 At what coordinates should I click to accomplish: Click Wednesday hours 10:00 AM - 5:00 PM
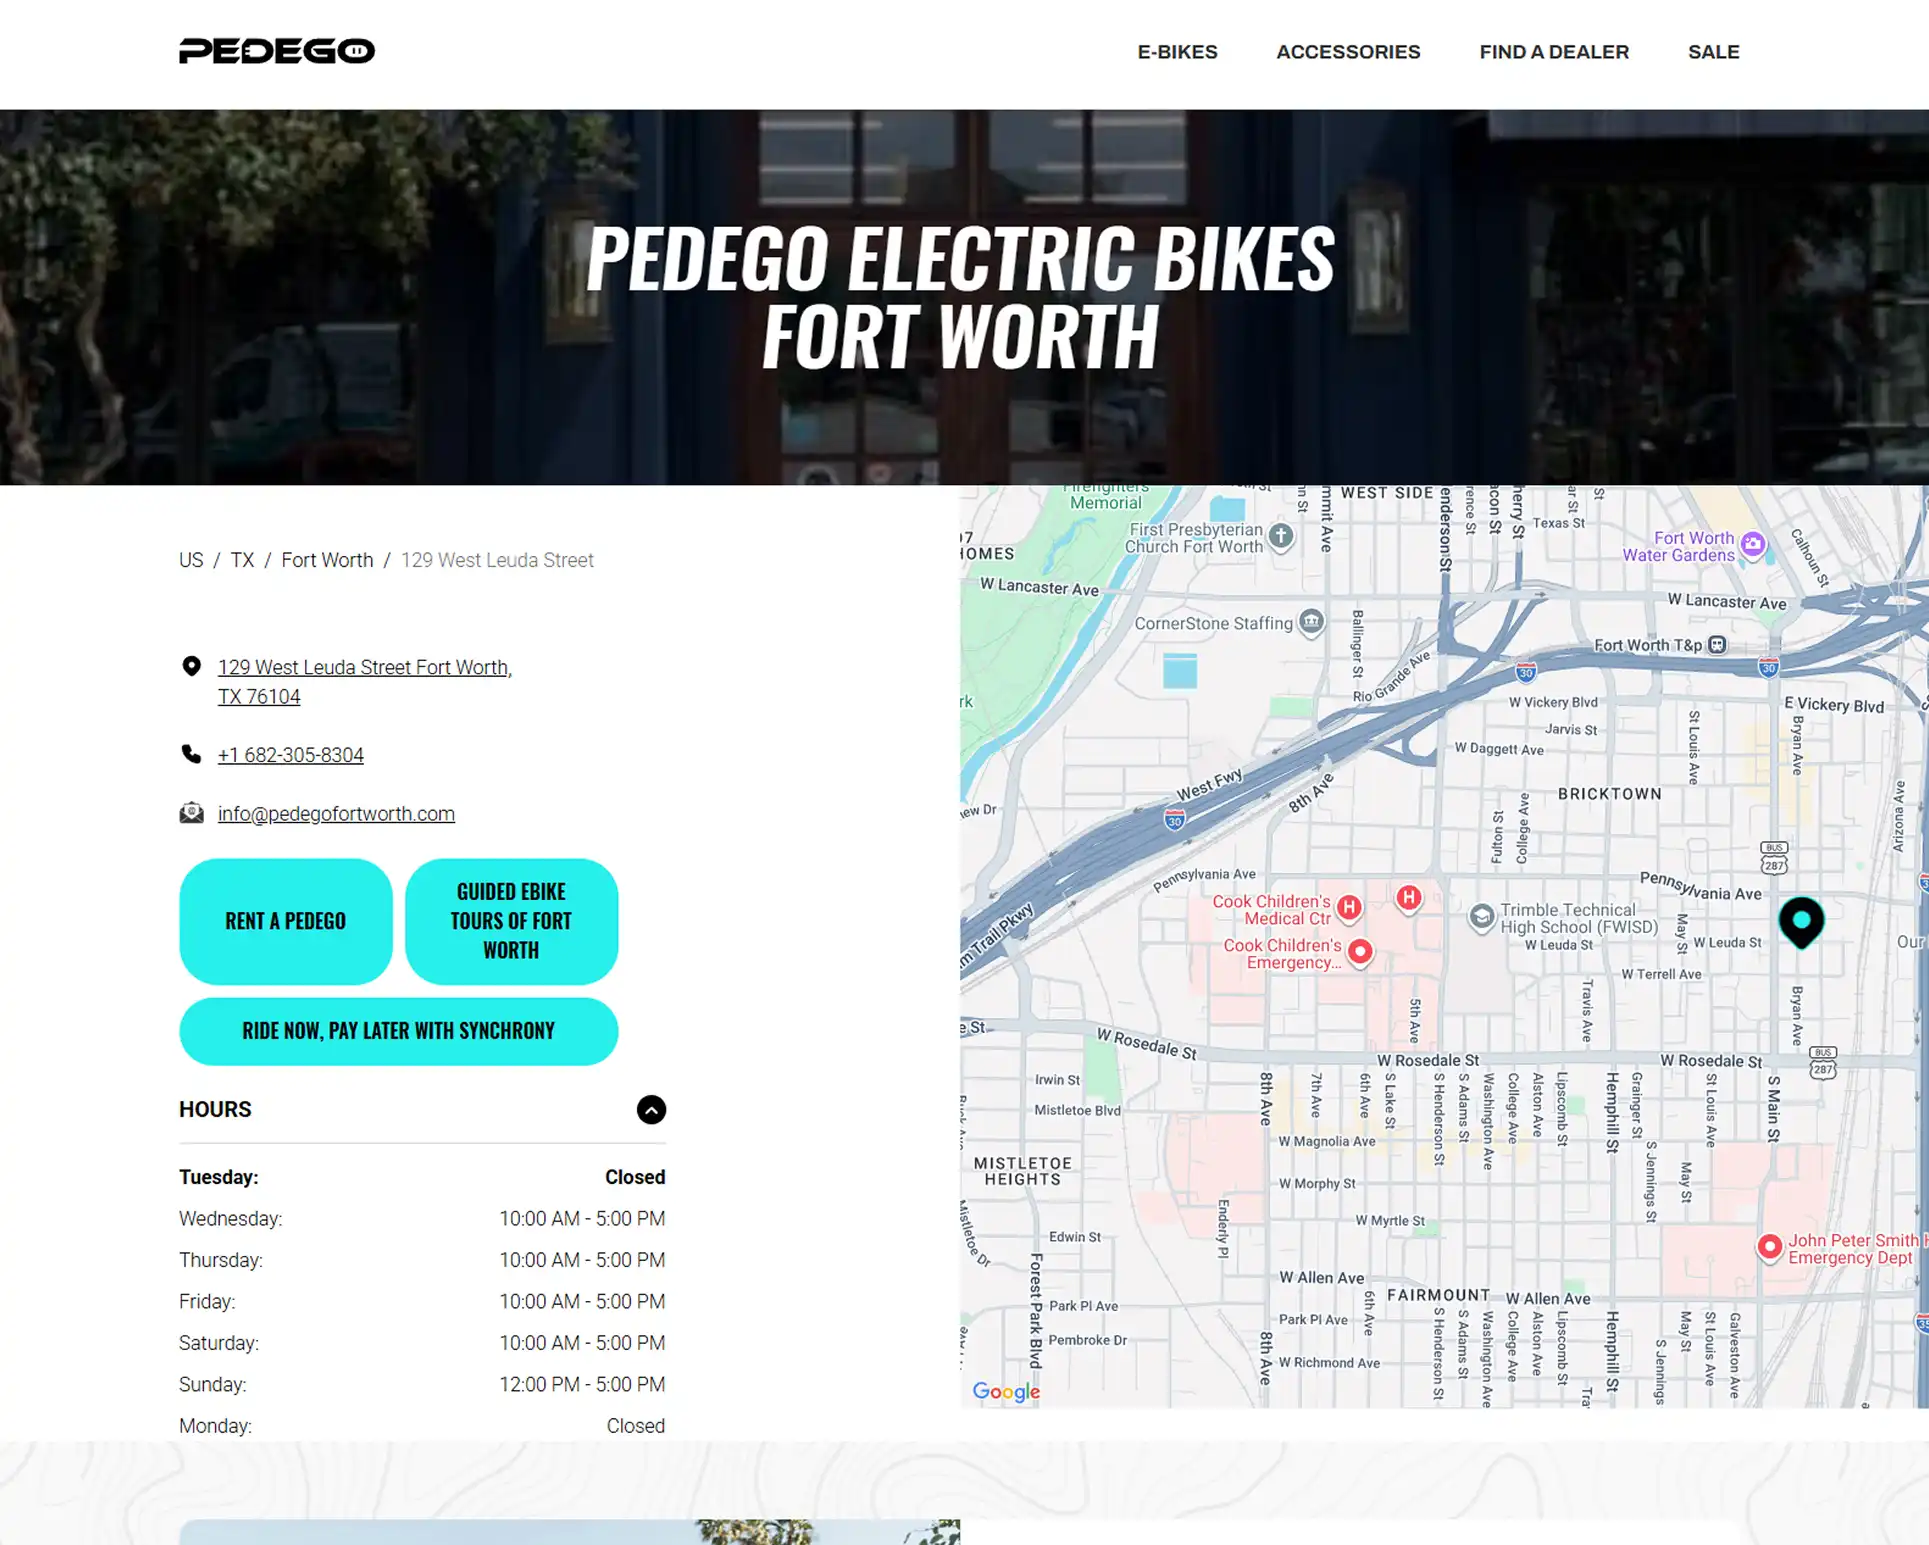[582, 1219]
